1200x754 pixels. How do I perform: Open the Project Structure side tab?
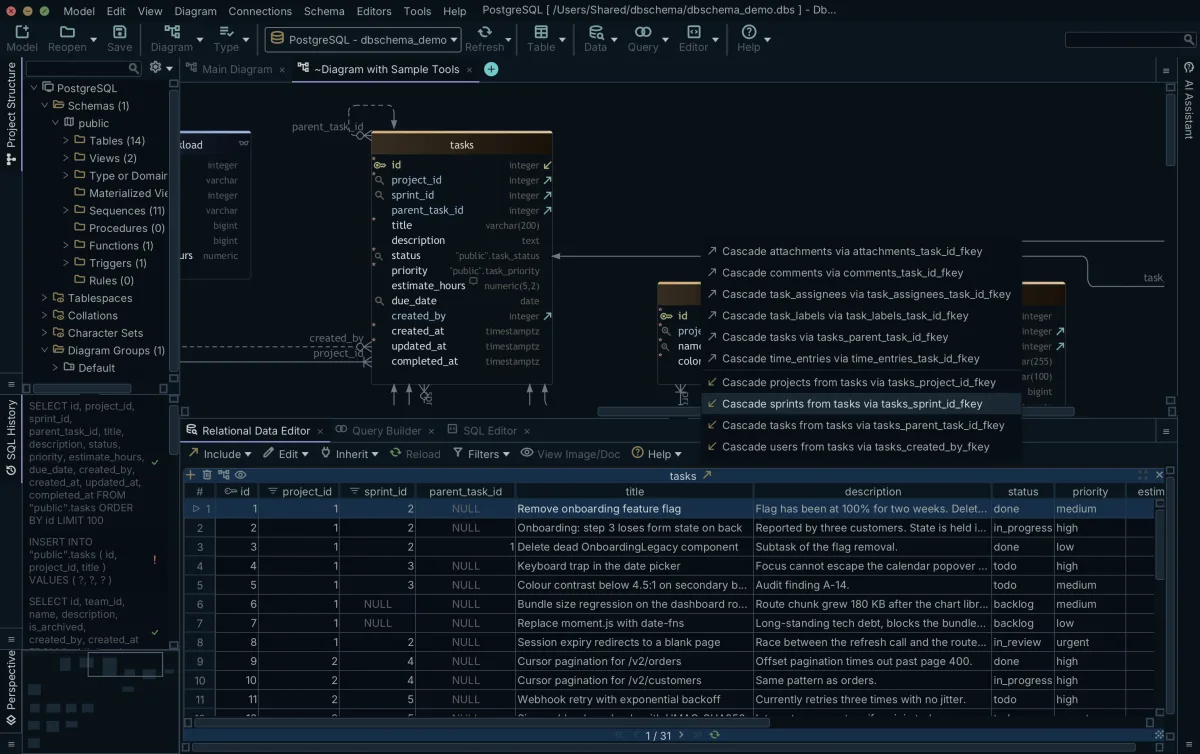point(11,114)
